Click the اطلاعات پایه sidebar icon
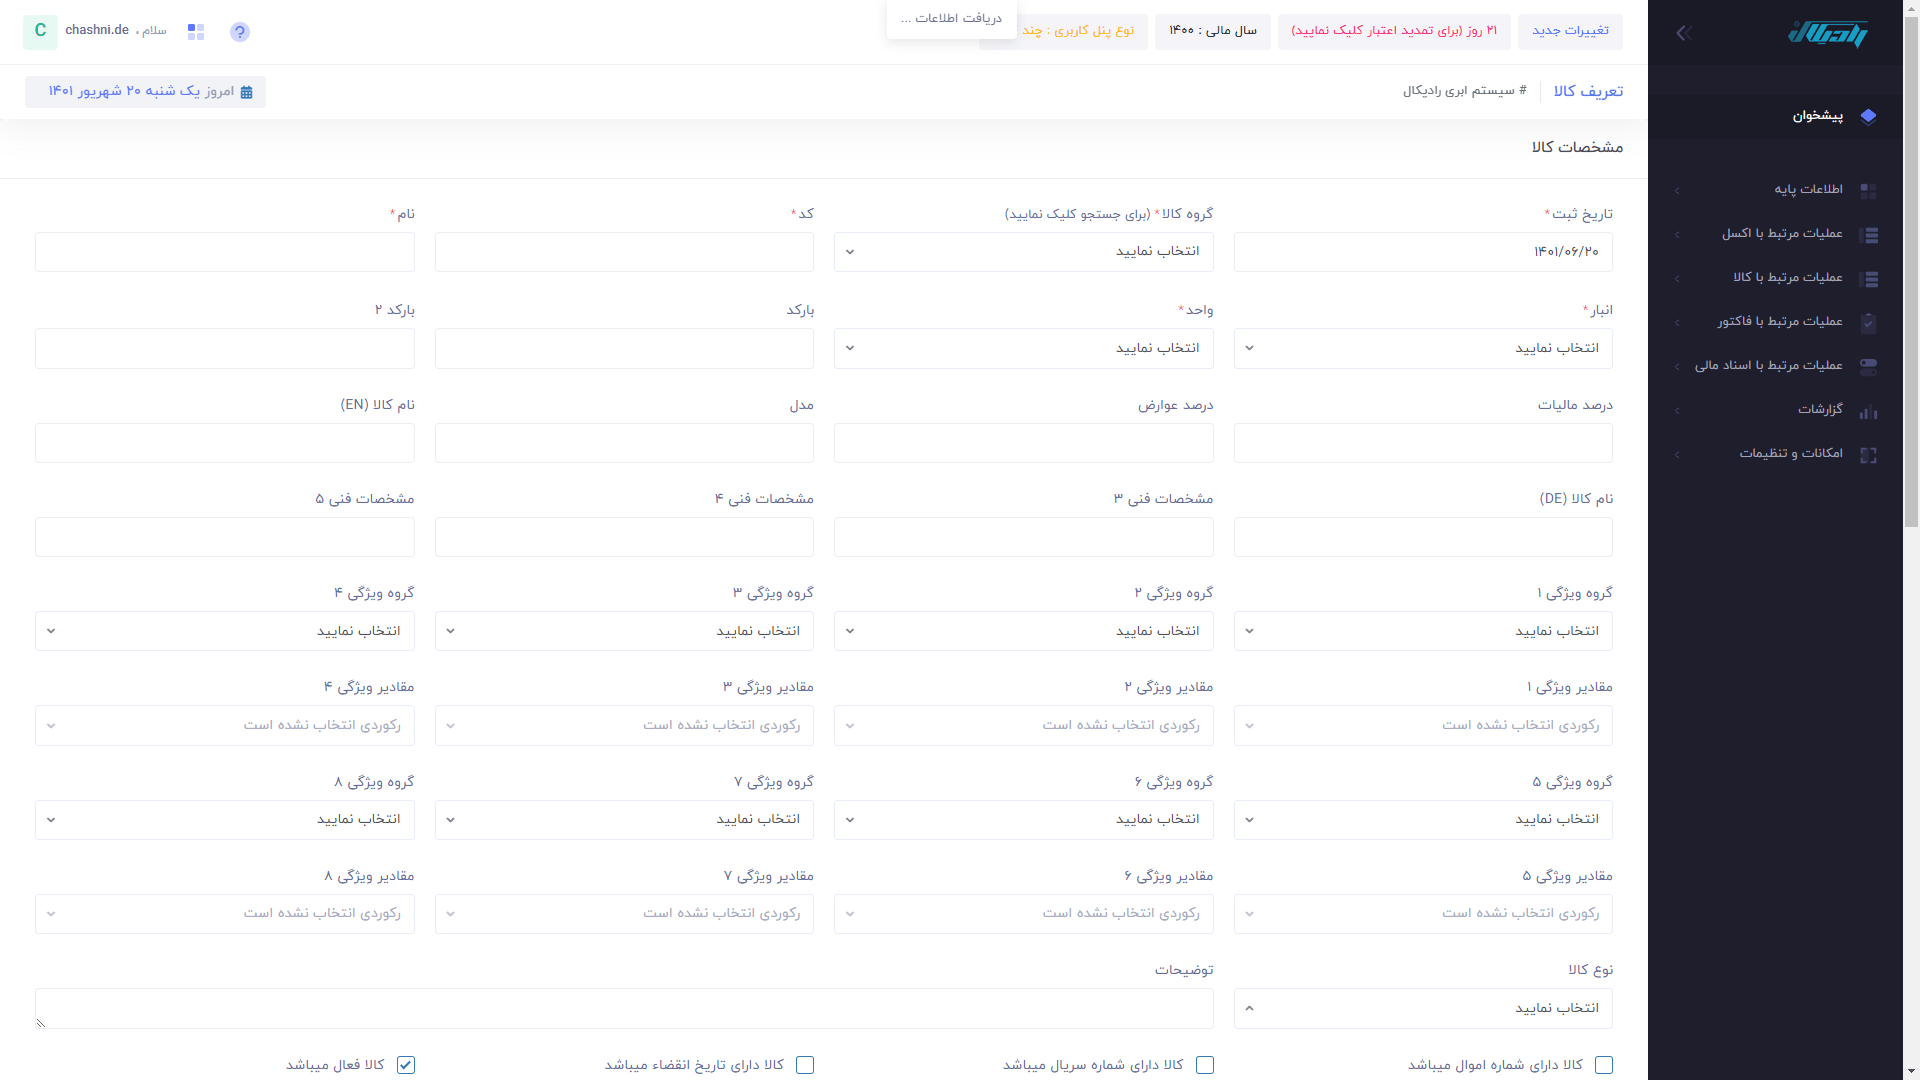This screenshot has width=1920, height=1080. (x=1868, y=190)
